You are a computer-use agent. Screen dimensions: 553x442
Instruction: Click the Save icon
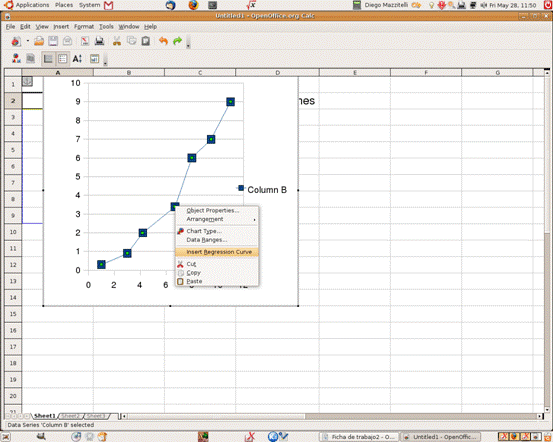pos(53,41)
